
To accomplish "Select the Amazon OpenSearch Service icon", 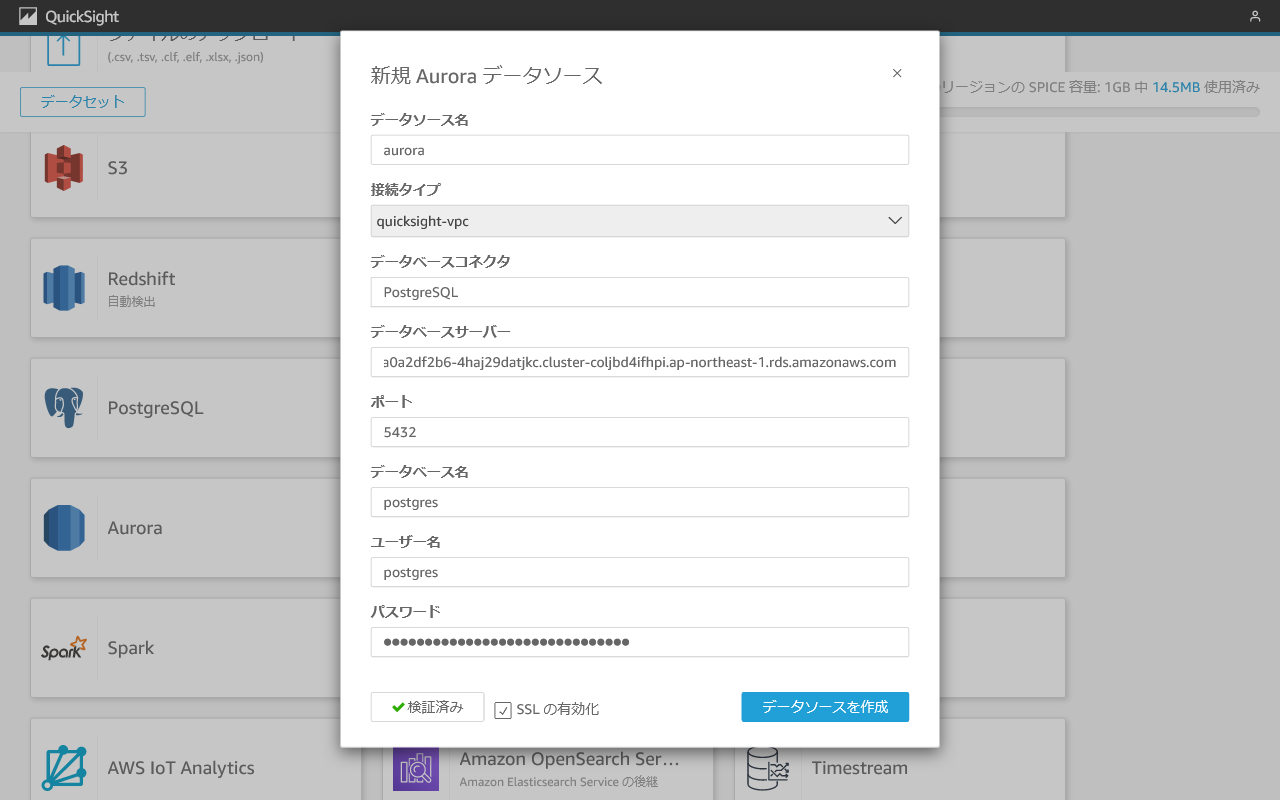I will point(416,770).
